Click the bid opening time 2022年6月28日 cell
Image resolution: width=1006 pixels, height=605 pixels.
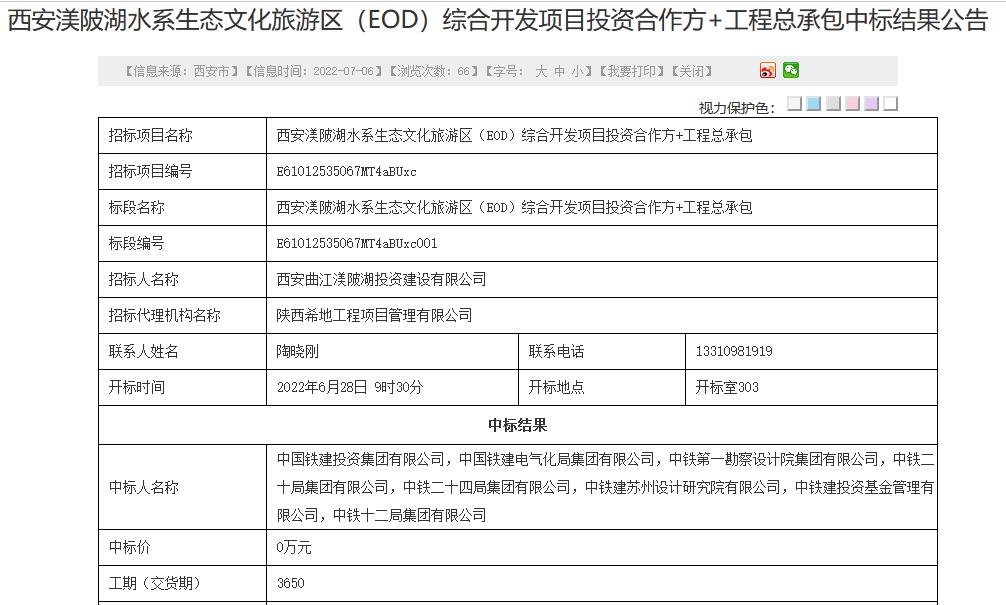pos(349,388)
